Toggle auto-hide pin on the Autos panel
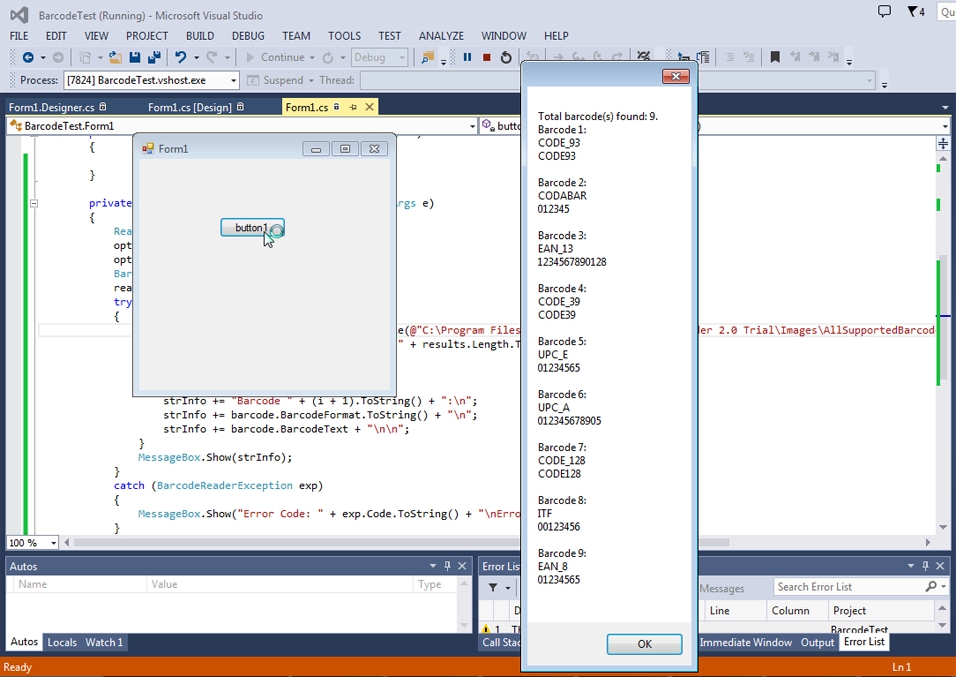 pos(448,566)
